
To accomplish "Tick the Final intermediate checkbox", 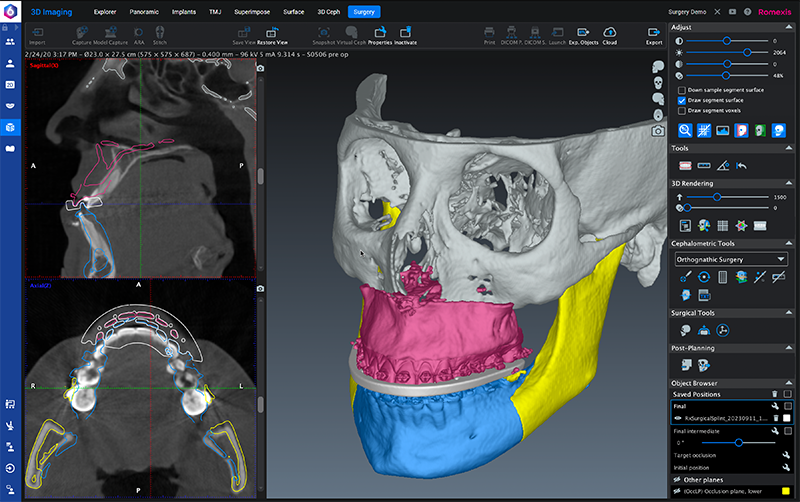I will coord(788,431).
